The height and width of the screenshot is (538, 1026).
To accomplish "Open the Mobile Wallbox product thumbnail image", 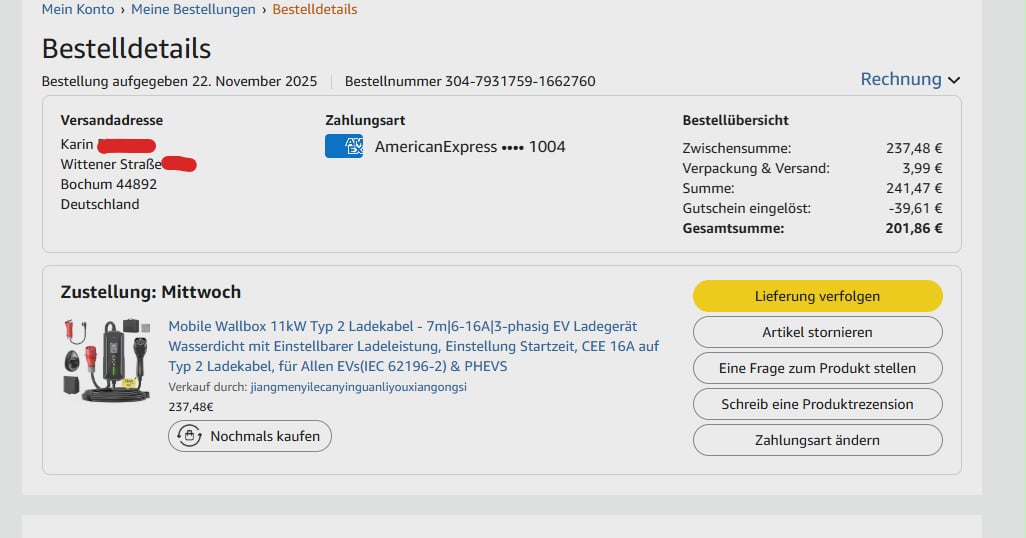I will [105, 359].
